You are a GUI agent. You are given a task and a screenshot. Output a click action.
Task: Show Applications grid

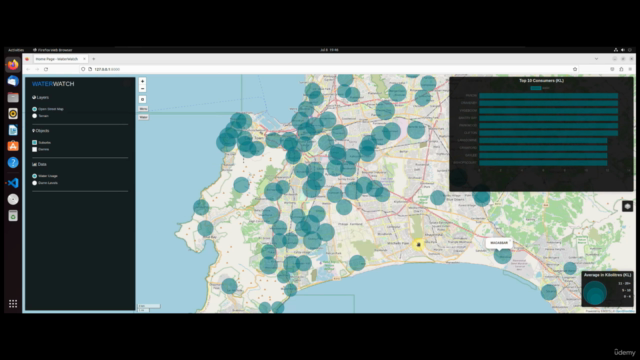[x=13, y=304]
